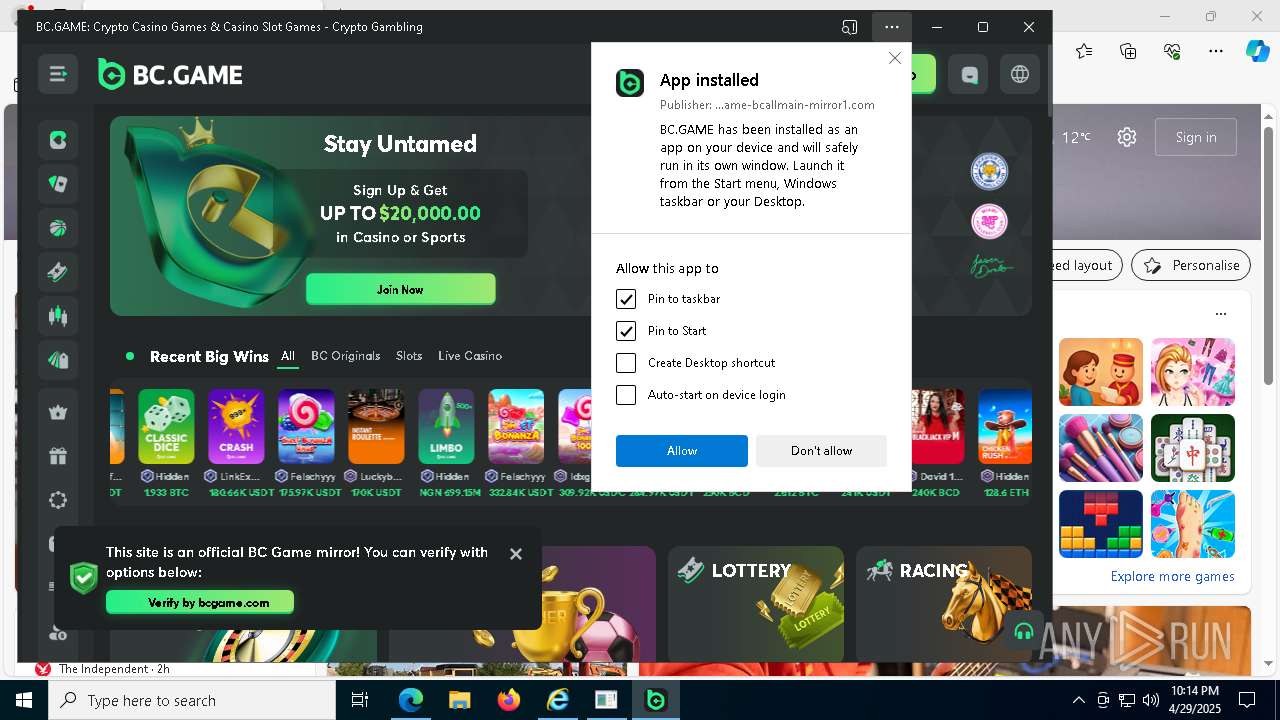The image size is (1280, 720).
Task: Open the Sports basketball sidebar icon
Action: click(x=58, y=228)
